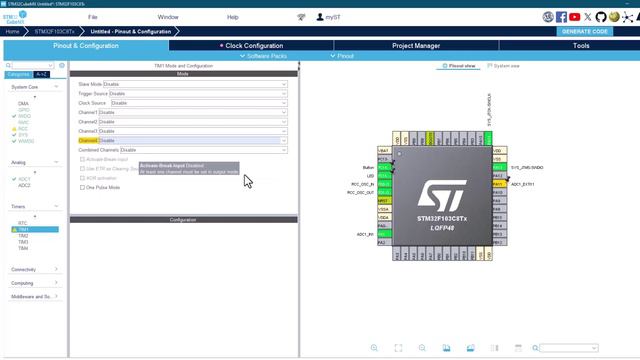
Task: Open the File menu
Action: [x=93, y=17]
